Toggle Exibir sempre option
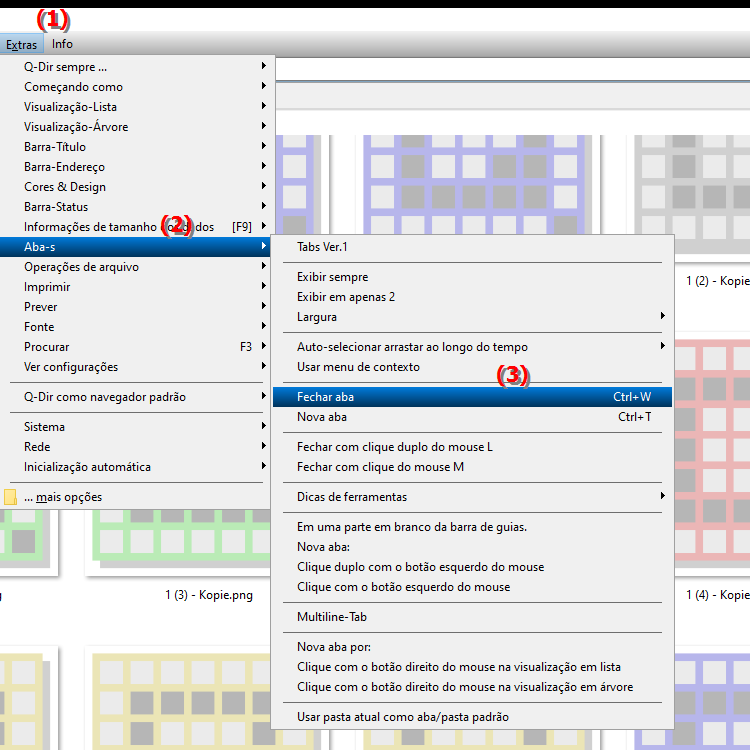The height and width of the screenshot is (750, 750). click(x=472, y=277)
